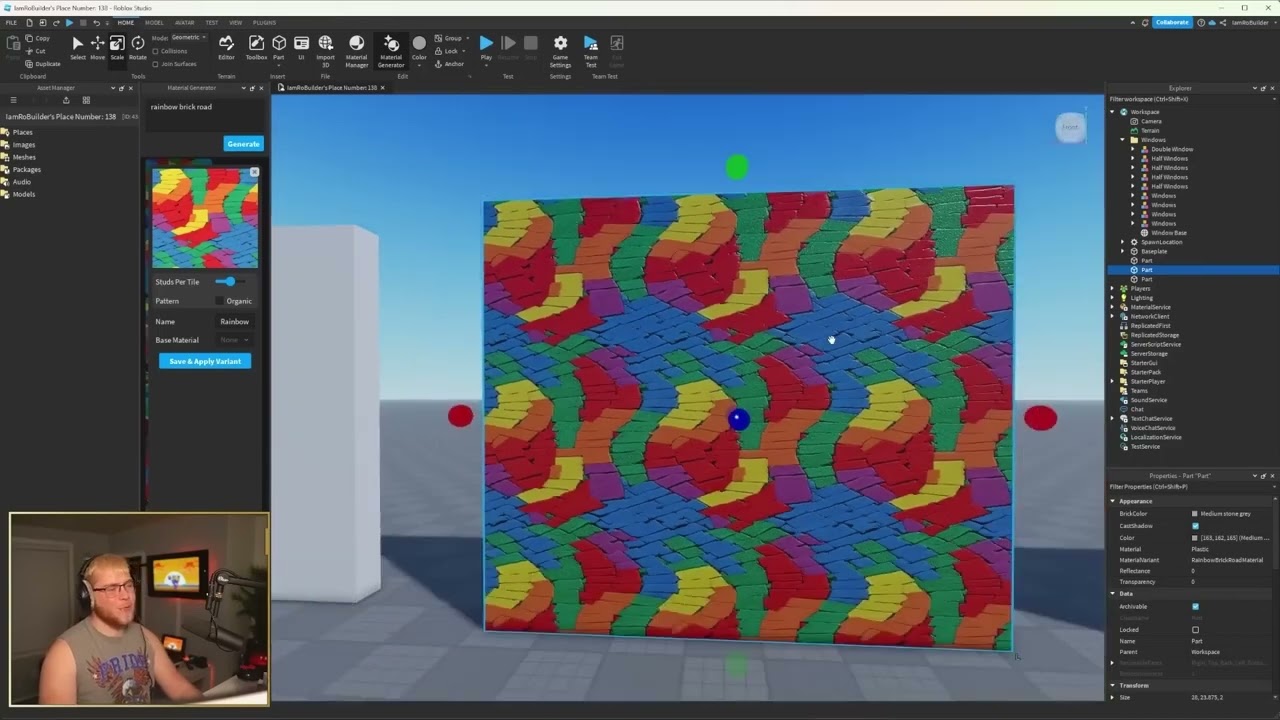The image size is (1280, 720).
Task: Open the Base Material dropdown
Action: (x=233, y=340)
